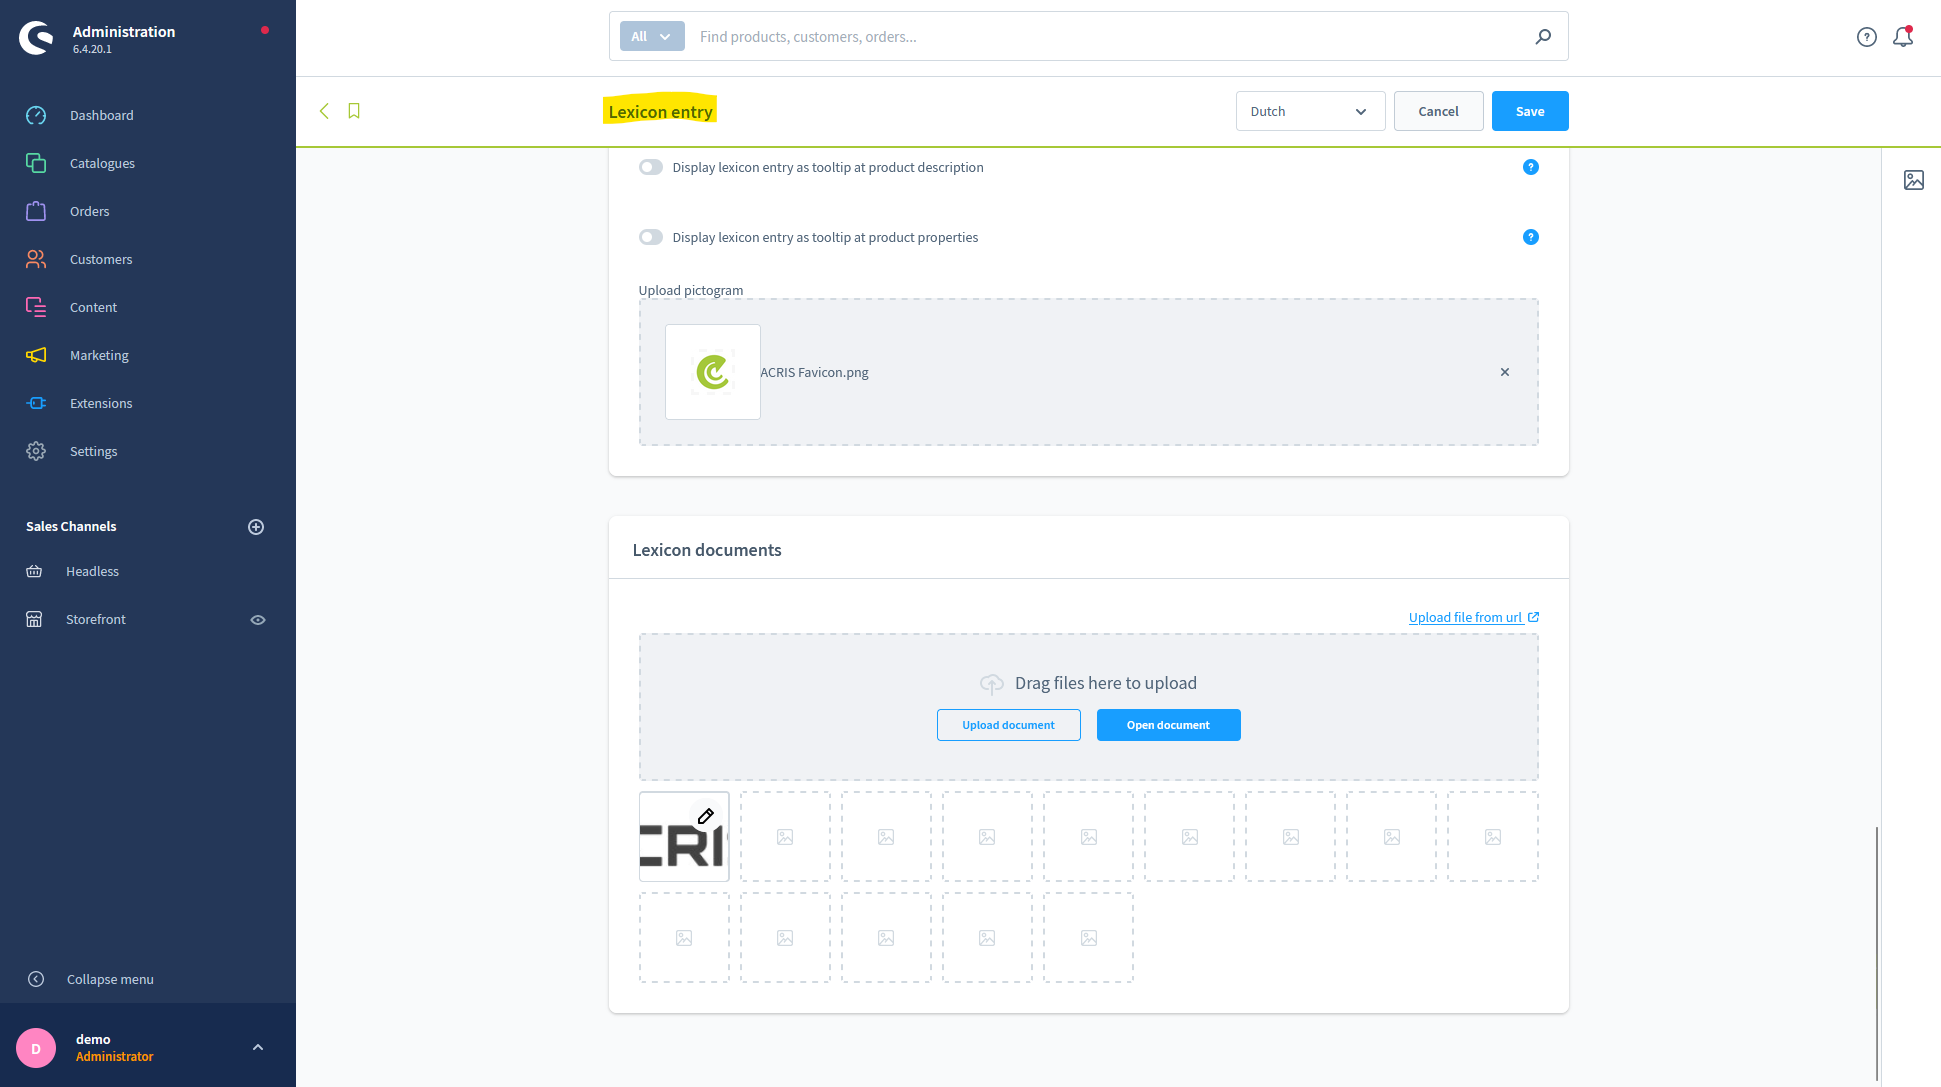Screen dimensions: 1941x1087
Task: Open the Settings menu item
Action: point(93,451)
